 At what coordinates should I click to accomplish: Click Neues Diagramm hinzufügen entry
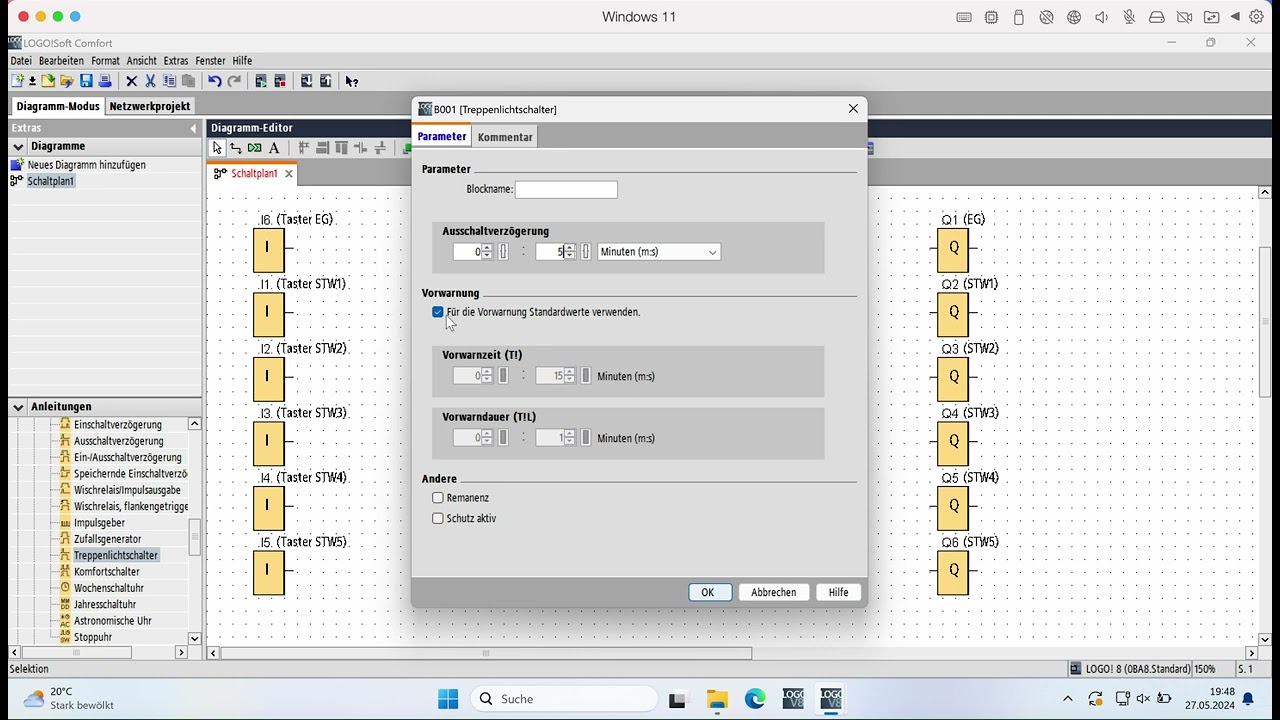click(86, 165)
